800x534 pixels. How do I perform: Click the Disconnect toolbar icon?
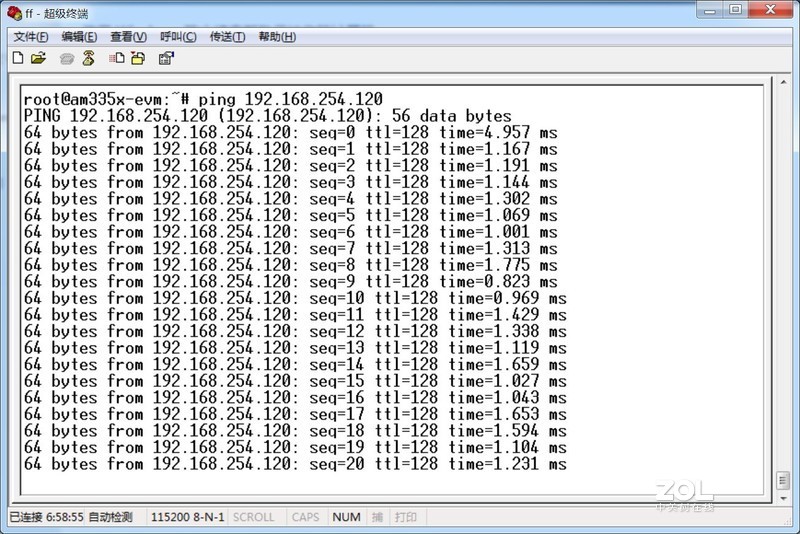88,59
